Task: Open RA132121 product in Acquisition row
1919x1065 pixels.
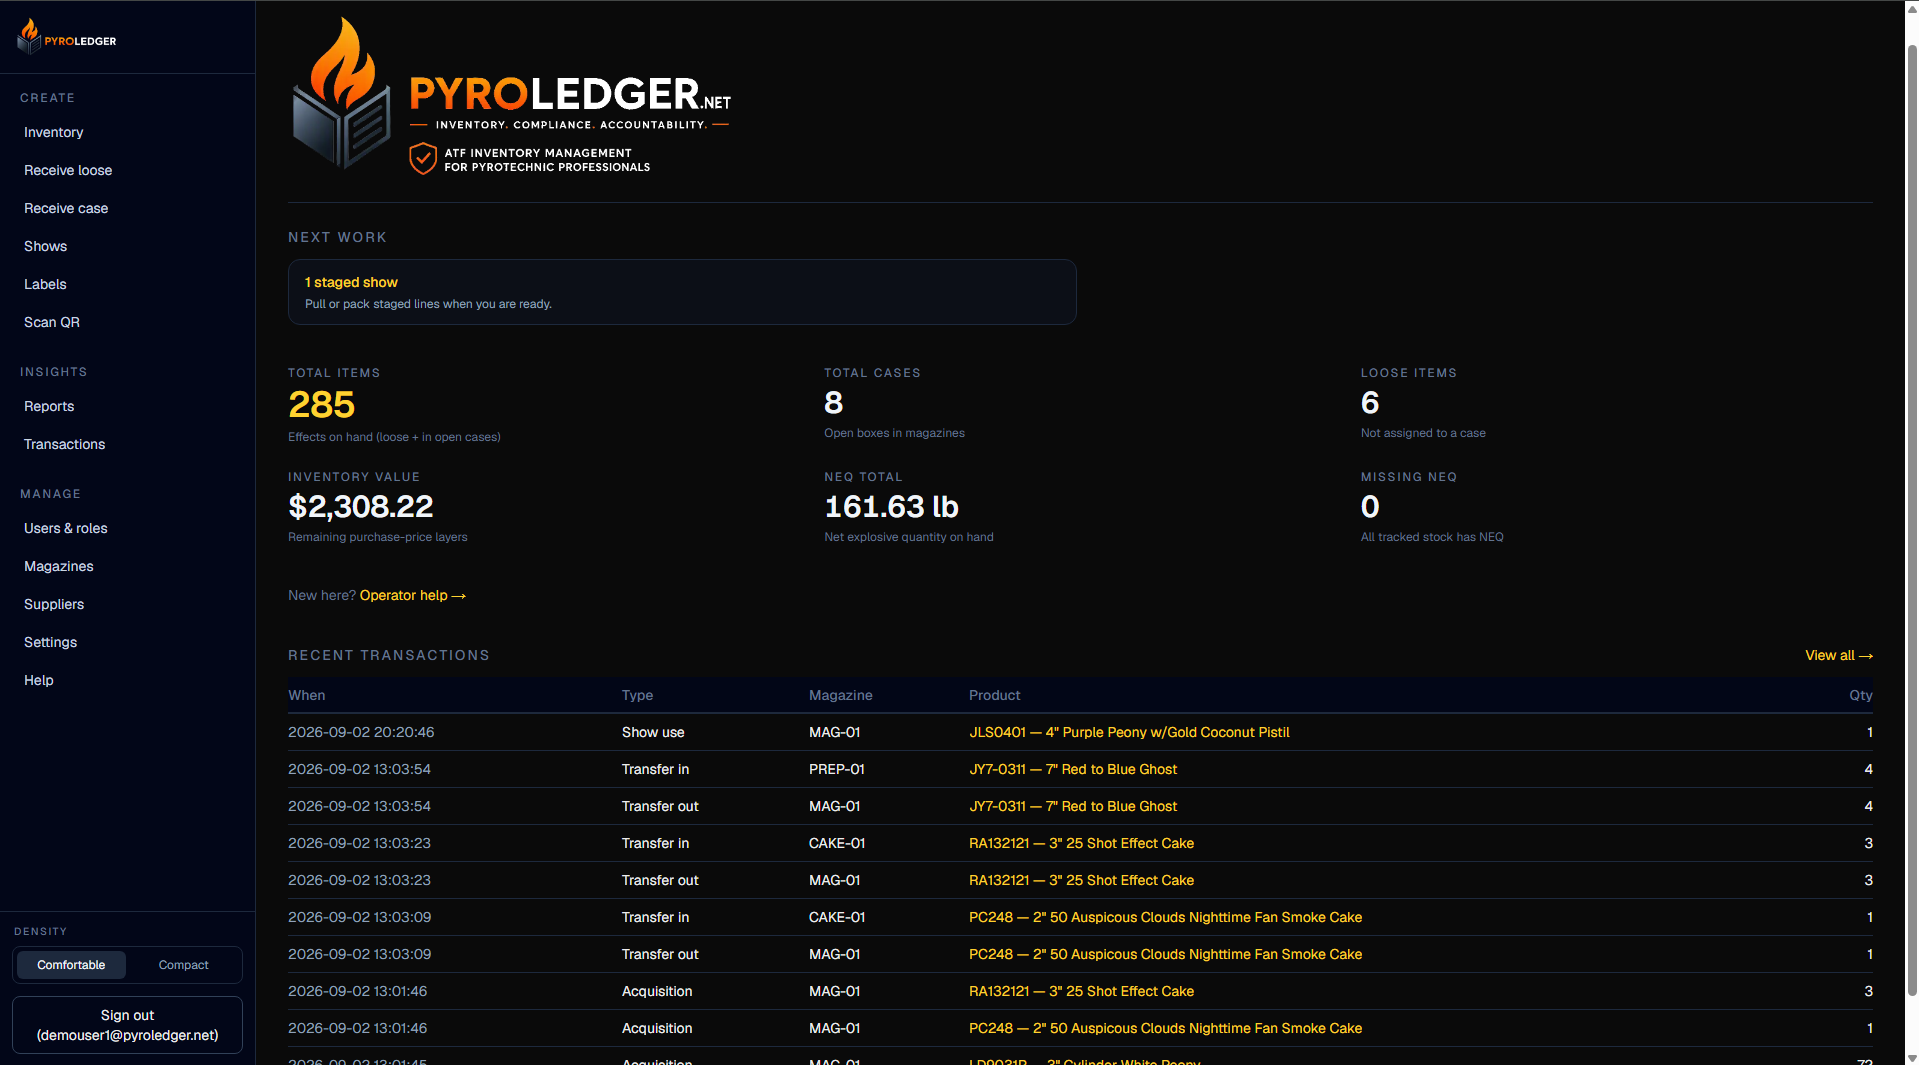Action: click(x=1081, y=991)
